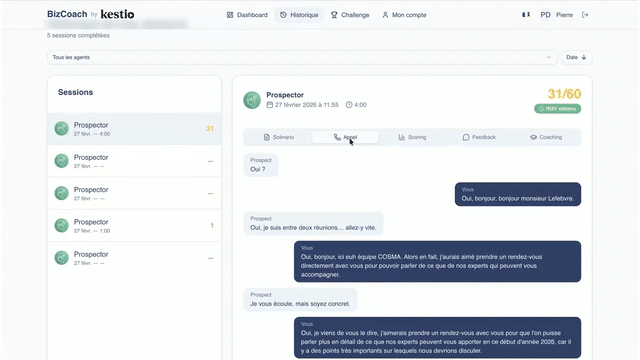Click the Scénario document icon
Viewport: 640px width, 360px height.
(267, 138)
